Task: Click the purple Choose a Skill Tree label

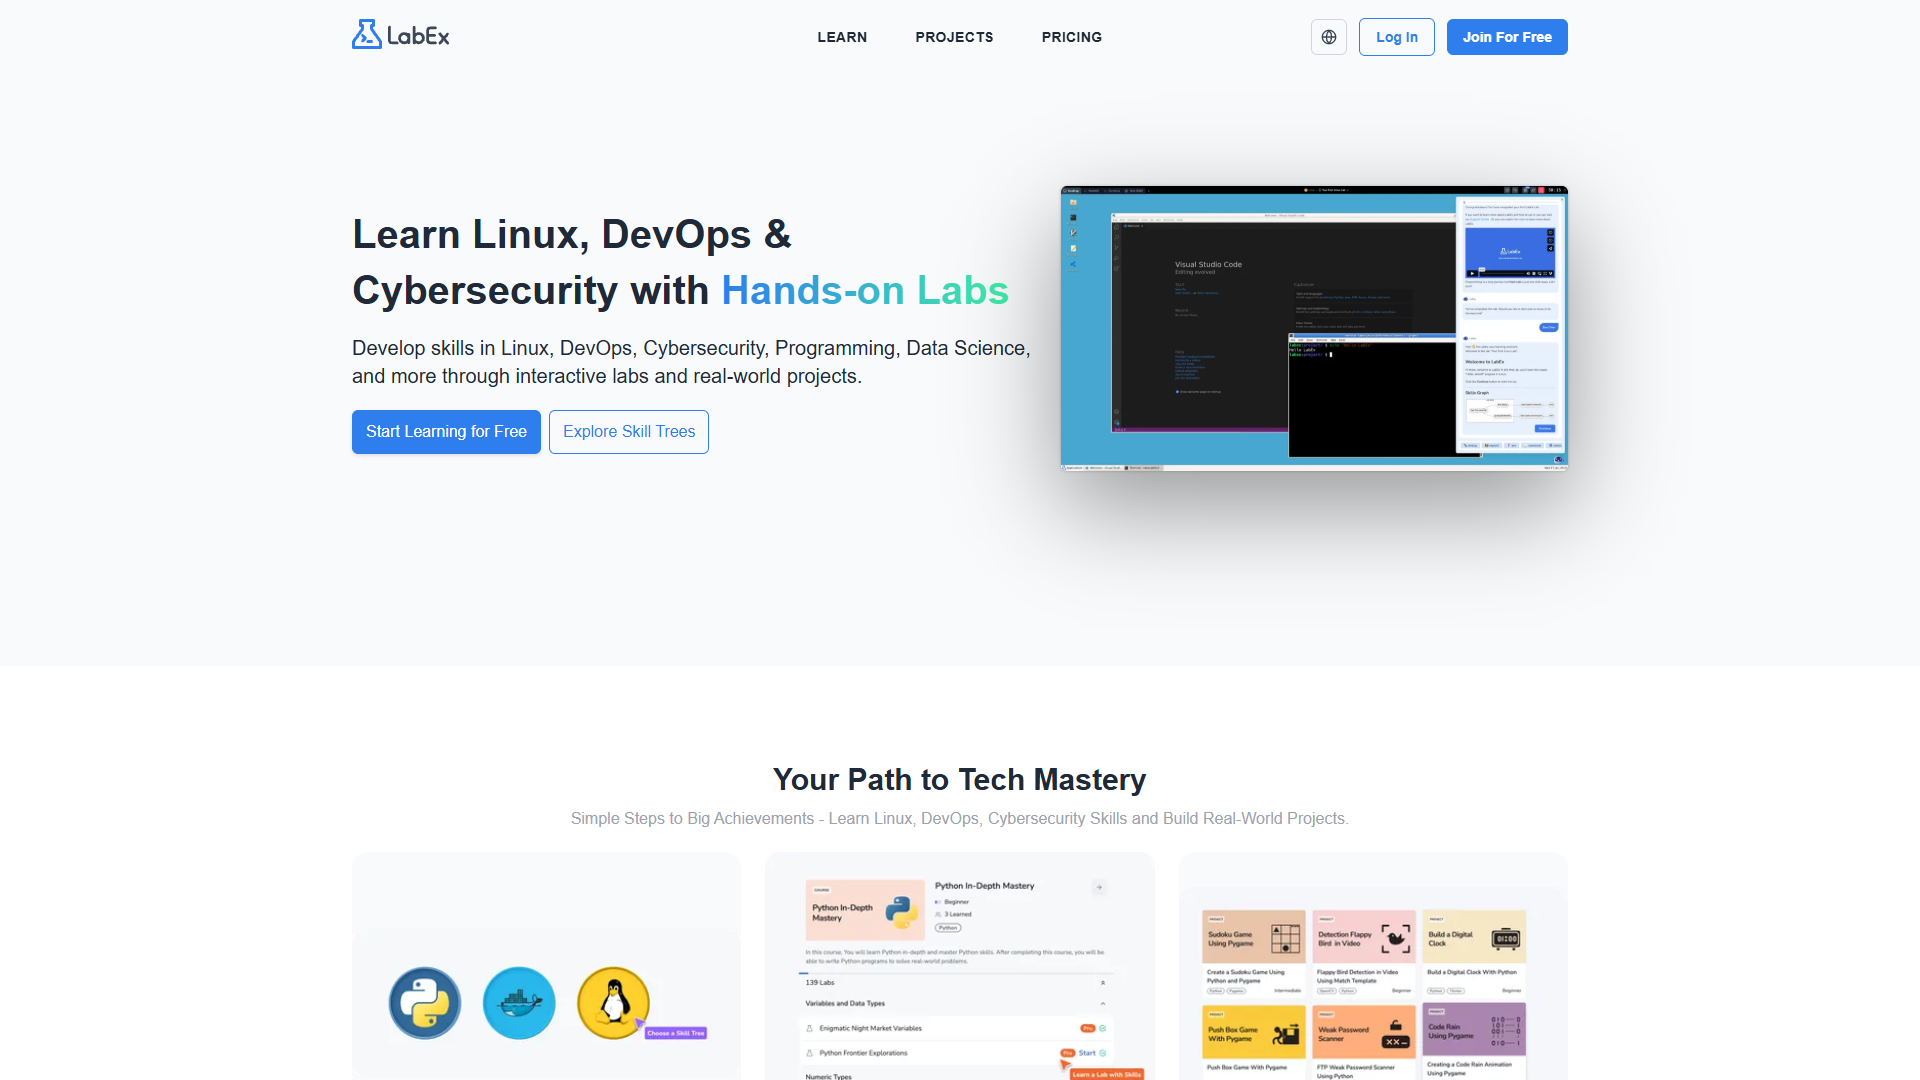Action: 676,1033
